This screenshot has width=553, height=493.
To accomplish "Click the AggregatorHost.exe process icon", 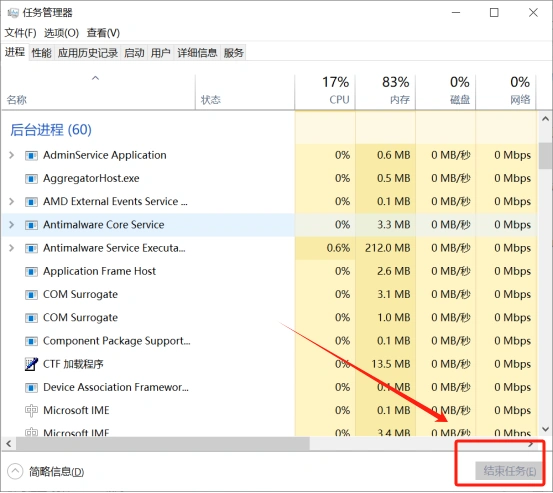I will (31, 178).
